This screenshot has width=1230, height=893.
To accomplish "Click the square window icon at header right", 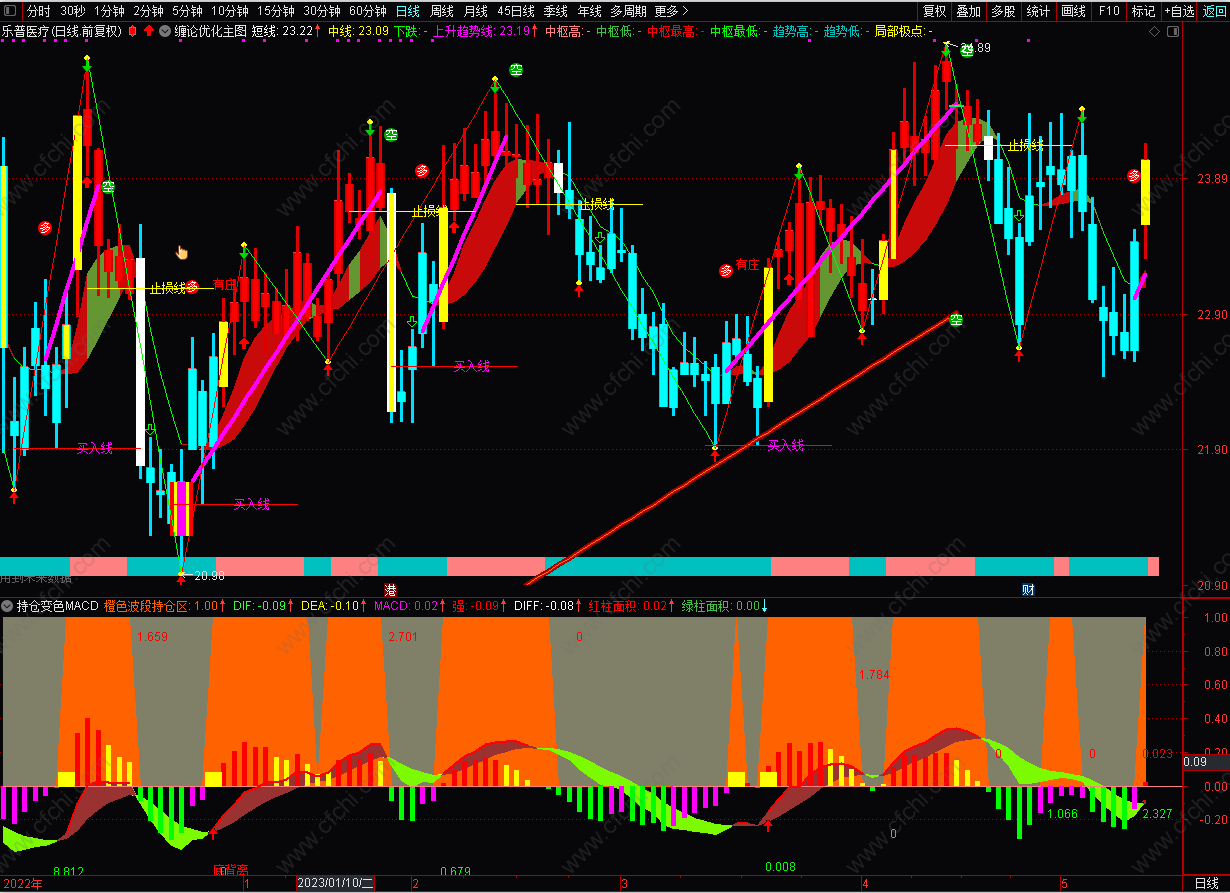I will pos(1173,31).
